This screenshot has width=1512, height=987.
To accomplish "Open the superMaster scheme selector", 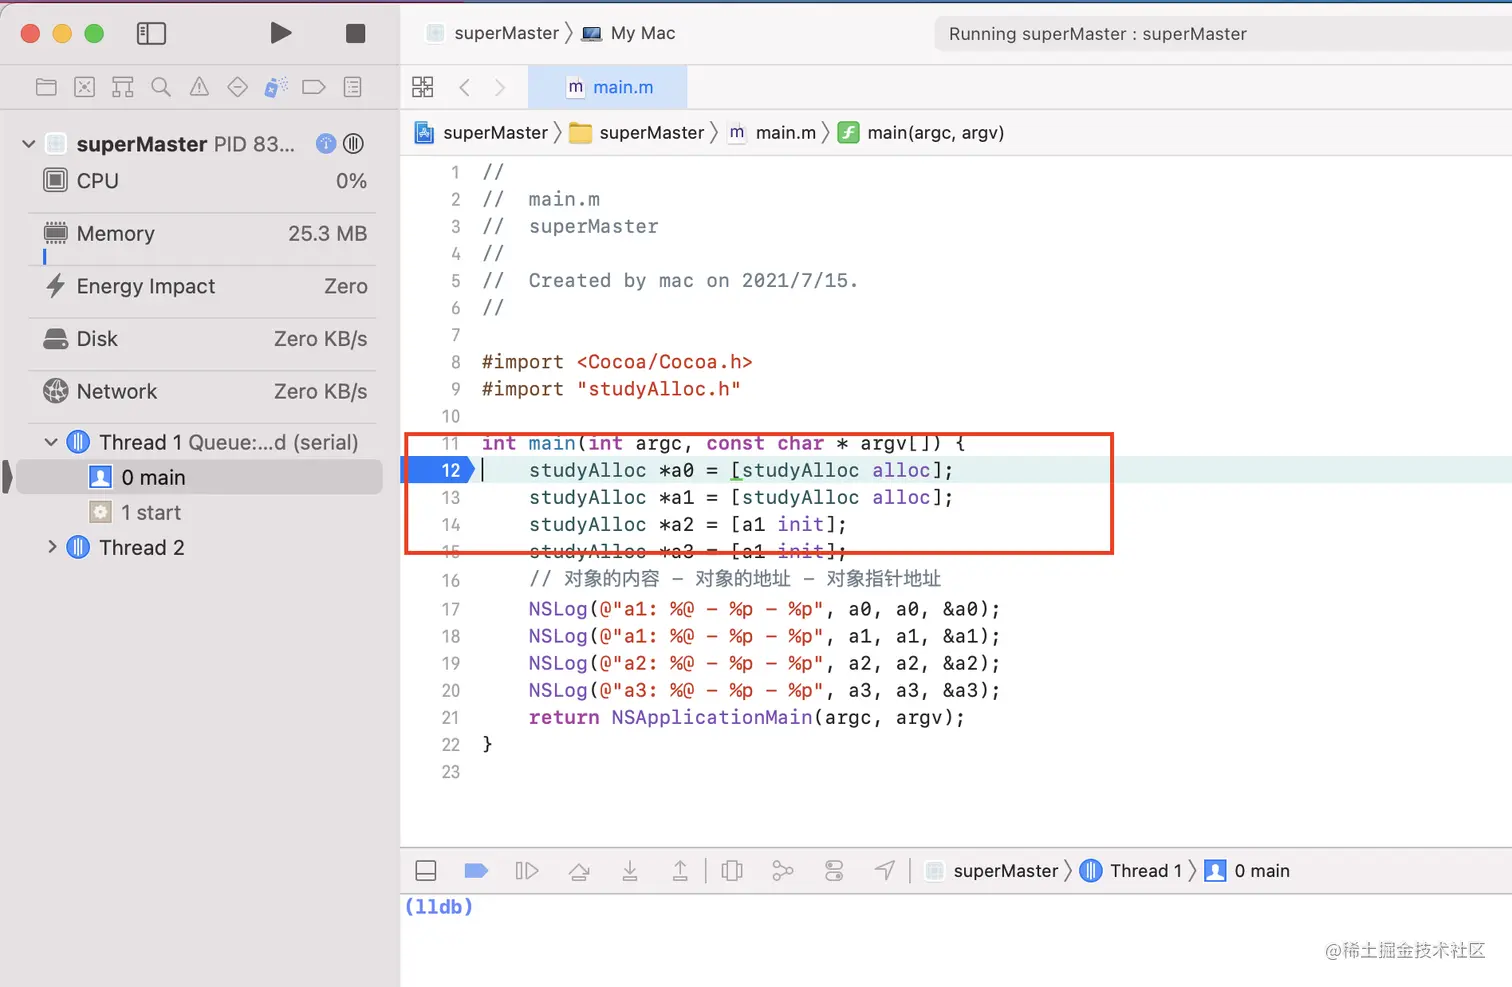I will point(493,33).
